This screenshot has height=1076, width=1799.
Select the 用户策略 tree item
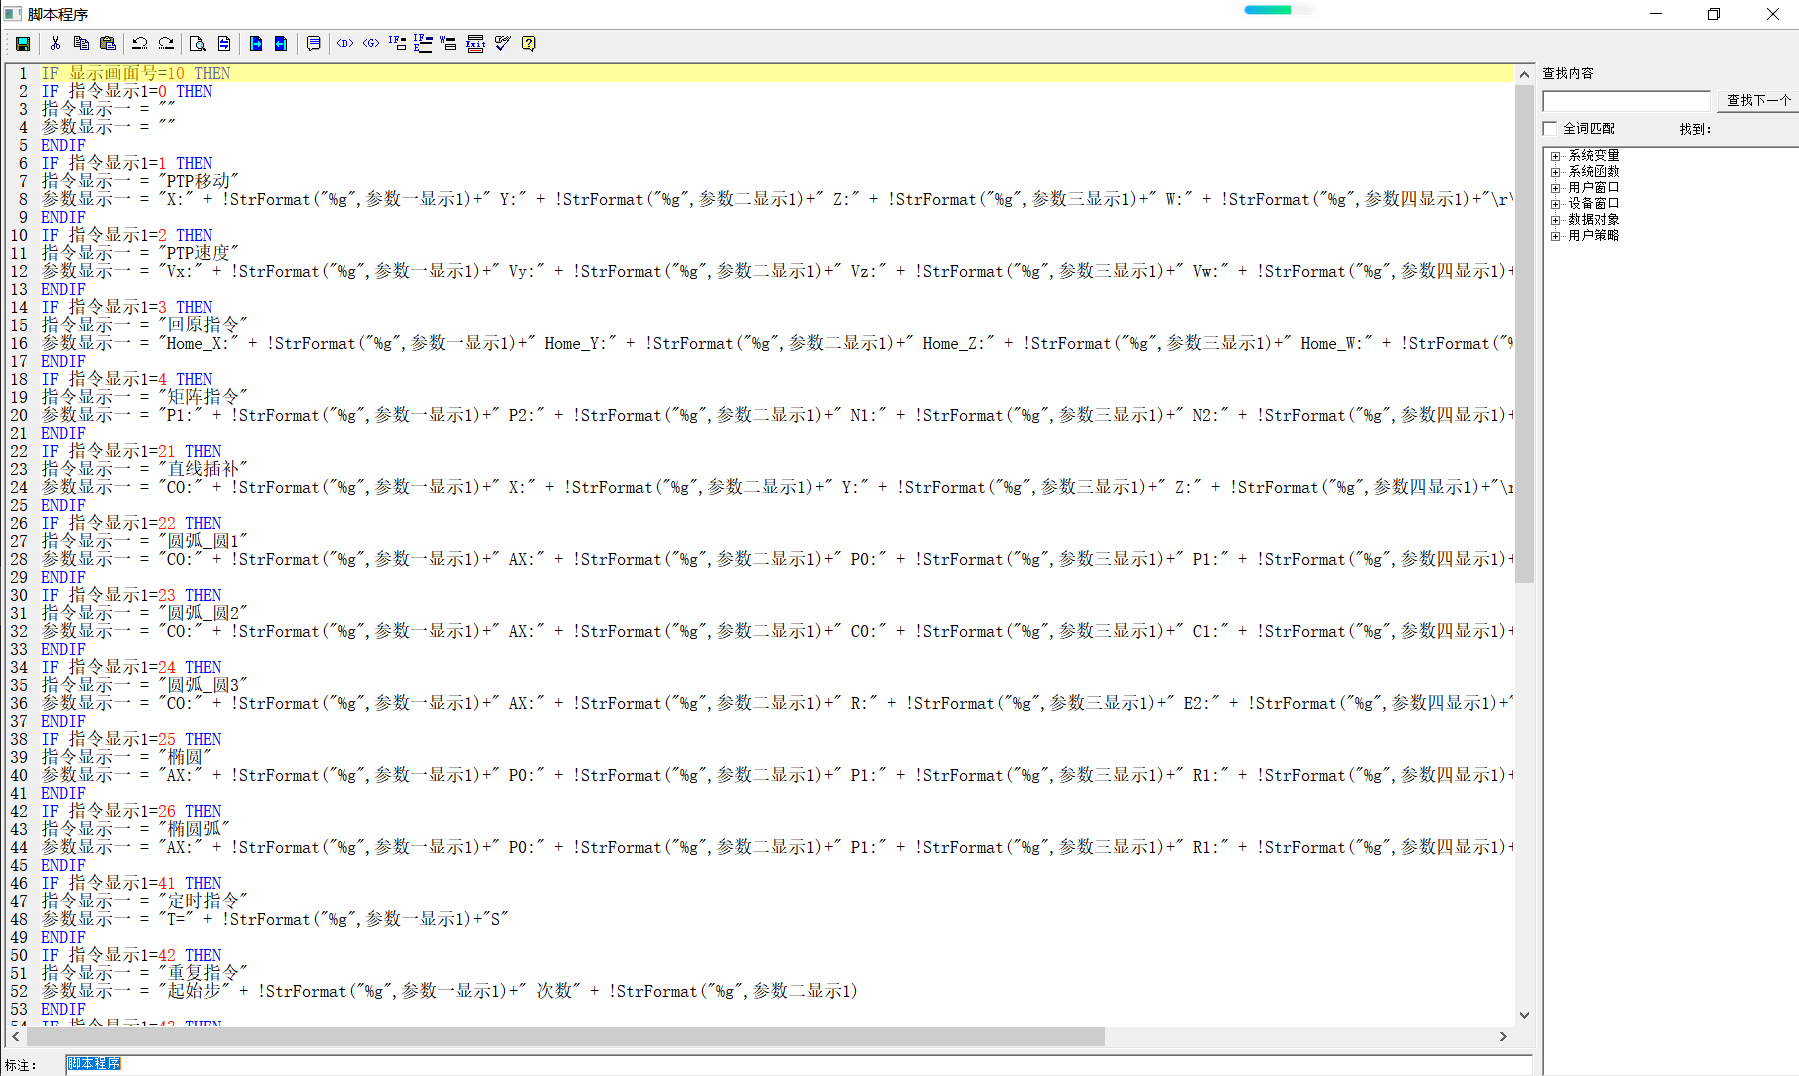pos(1593,236)
